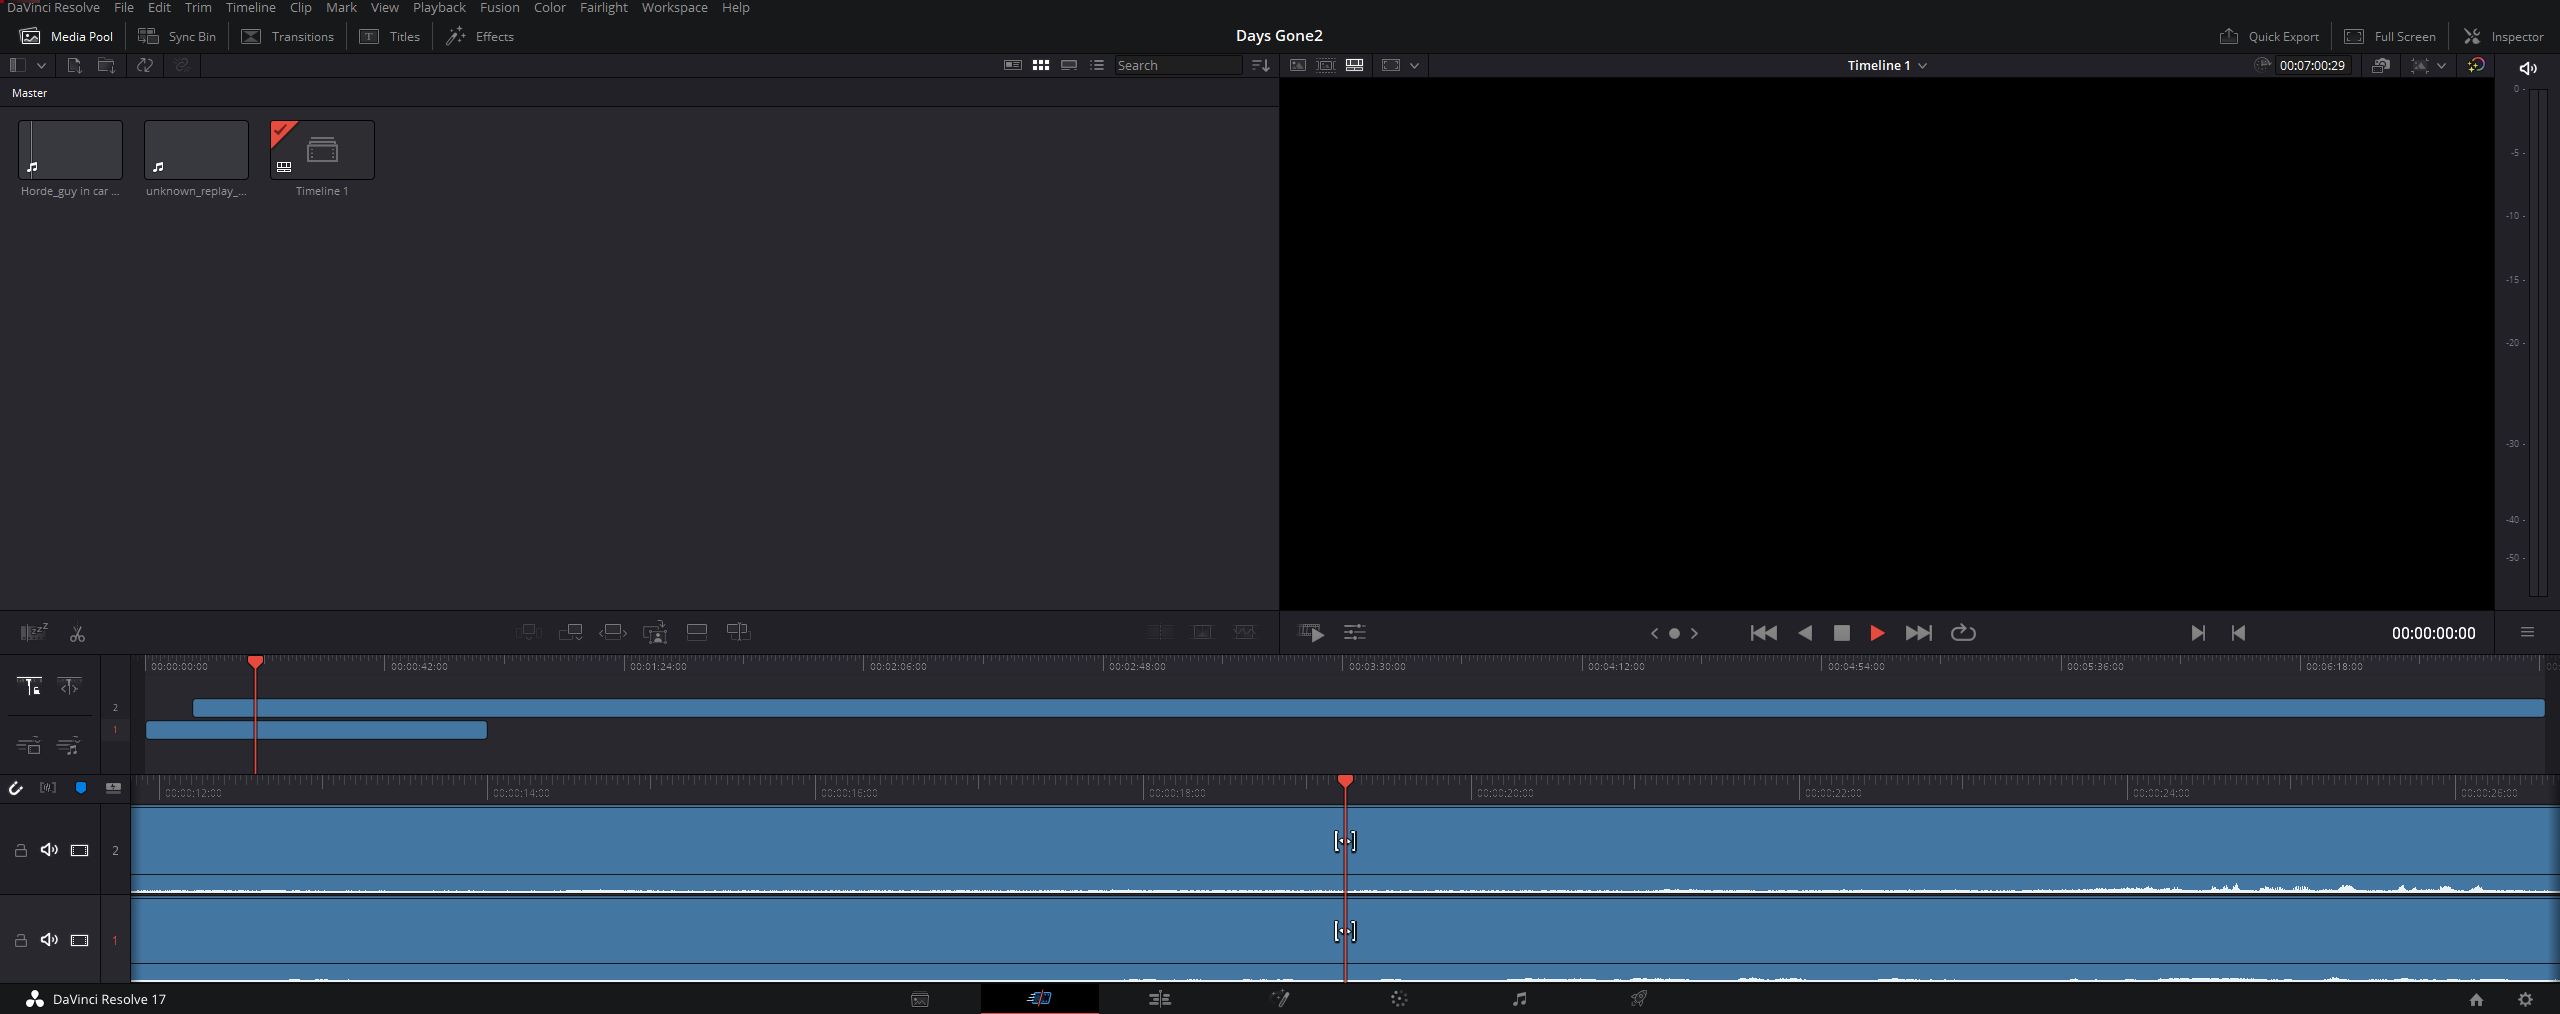Mute the viewer audio speaker icon
This screenshot has height=1014, width=2560.
2527,68
